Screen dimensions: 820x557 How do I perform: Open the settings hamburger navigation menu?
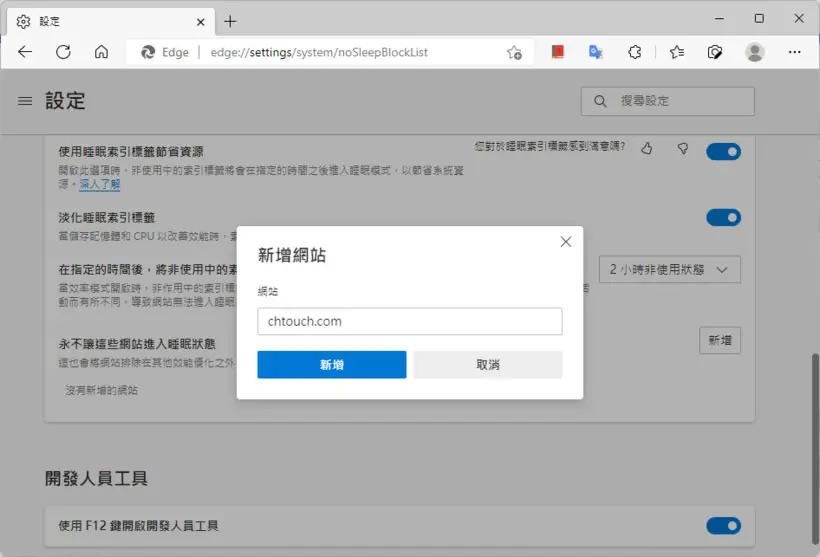[x=25, y=101]
